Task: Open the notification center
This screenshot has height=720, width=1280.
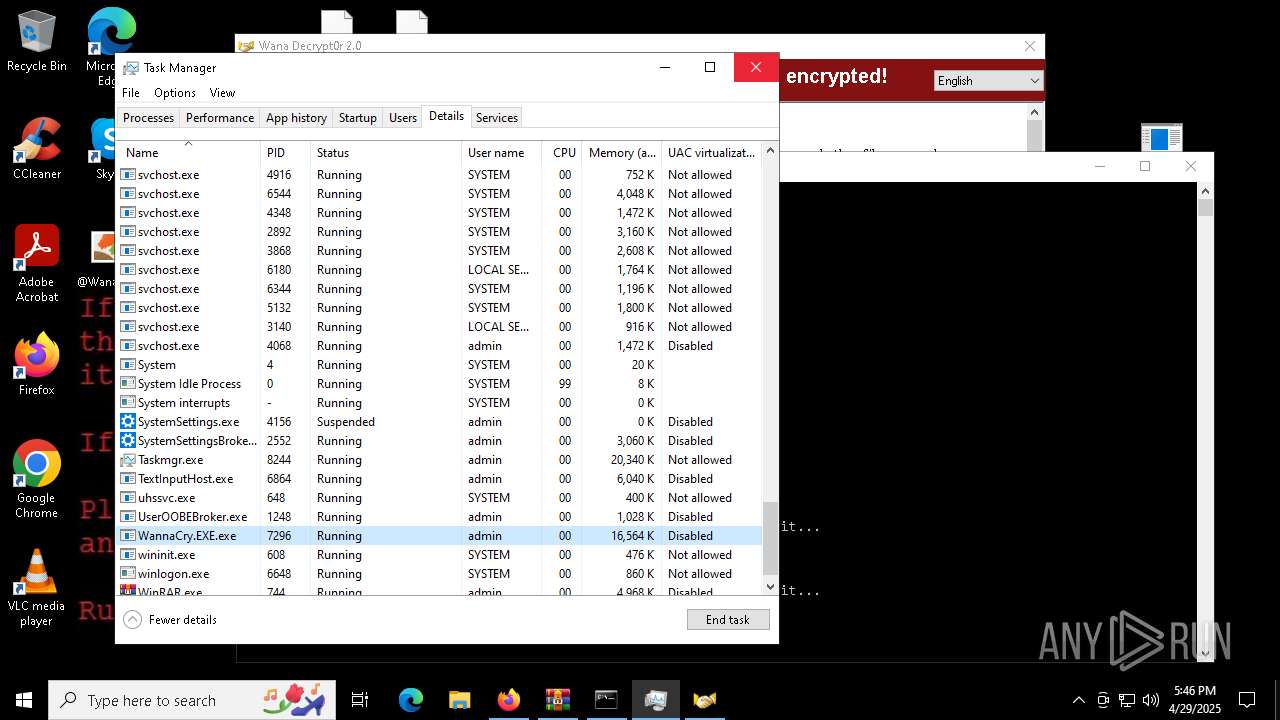Action: [x=1247, y=700]
